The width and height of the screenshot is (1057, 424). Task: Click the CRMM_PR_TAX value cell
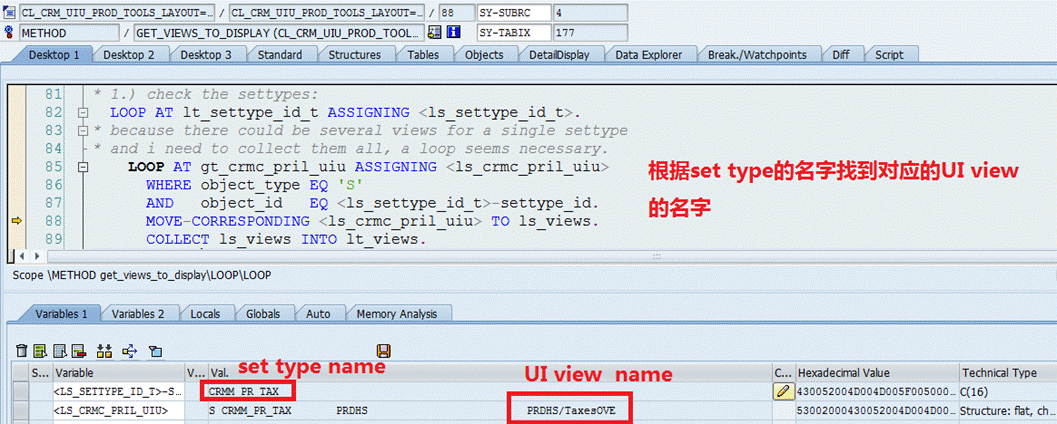[x=490, y=391]
